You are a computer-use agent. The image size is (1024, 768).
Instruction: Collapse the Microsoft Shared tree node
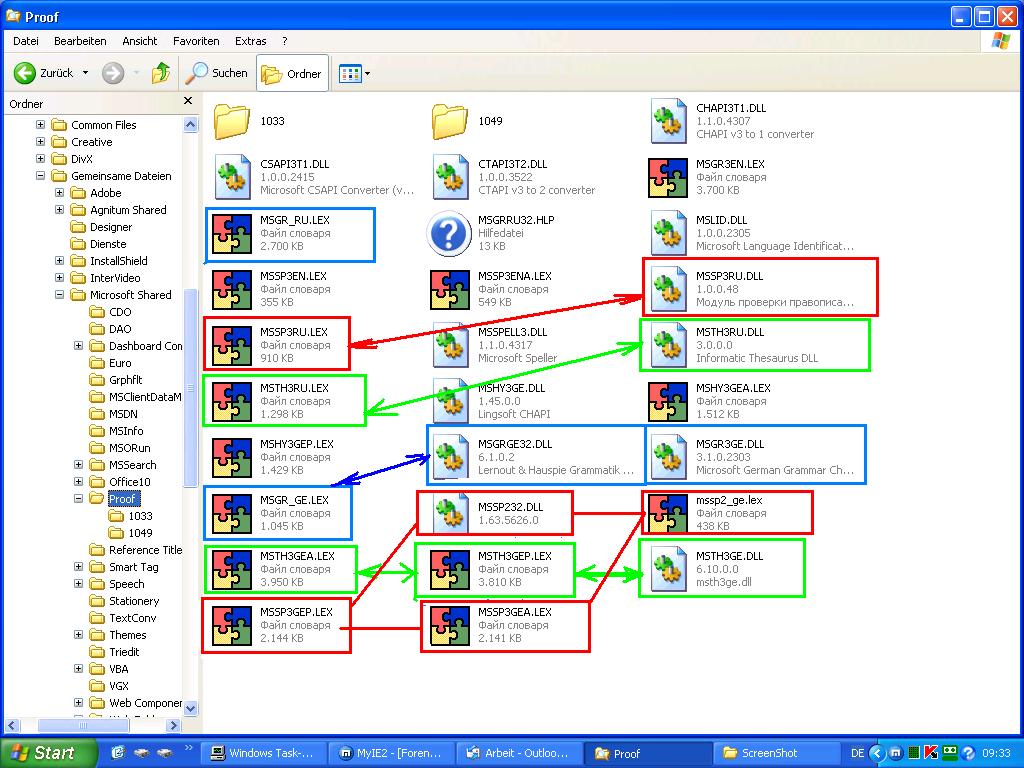click(x=59, y=295)
